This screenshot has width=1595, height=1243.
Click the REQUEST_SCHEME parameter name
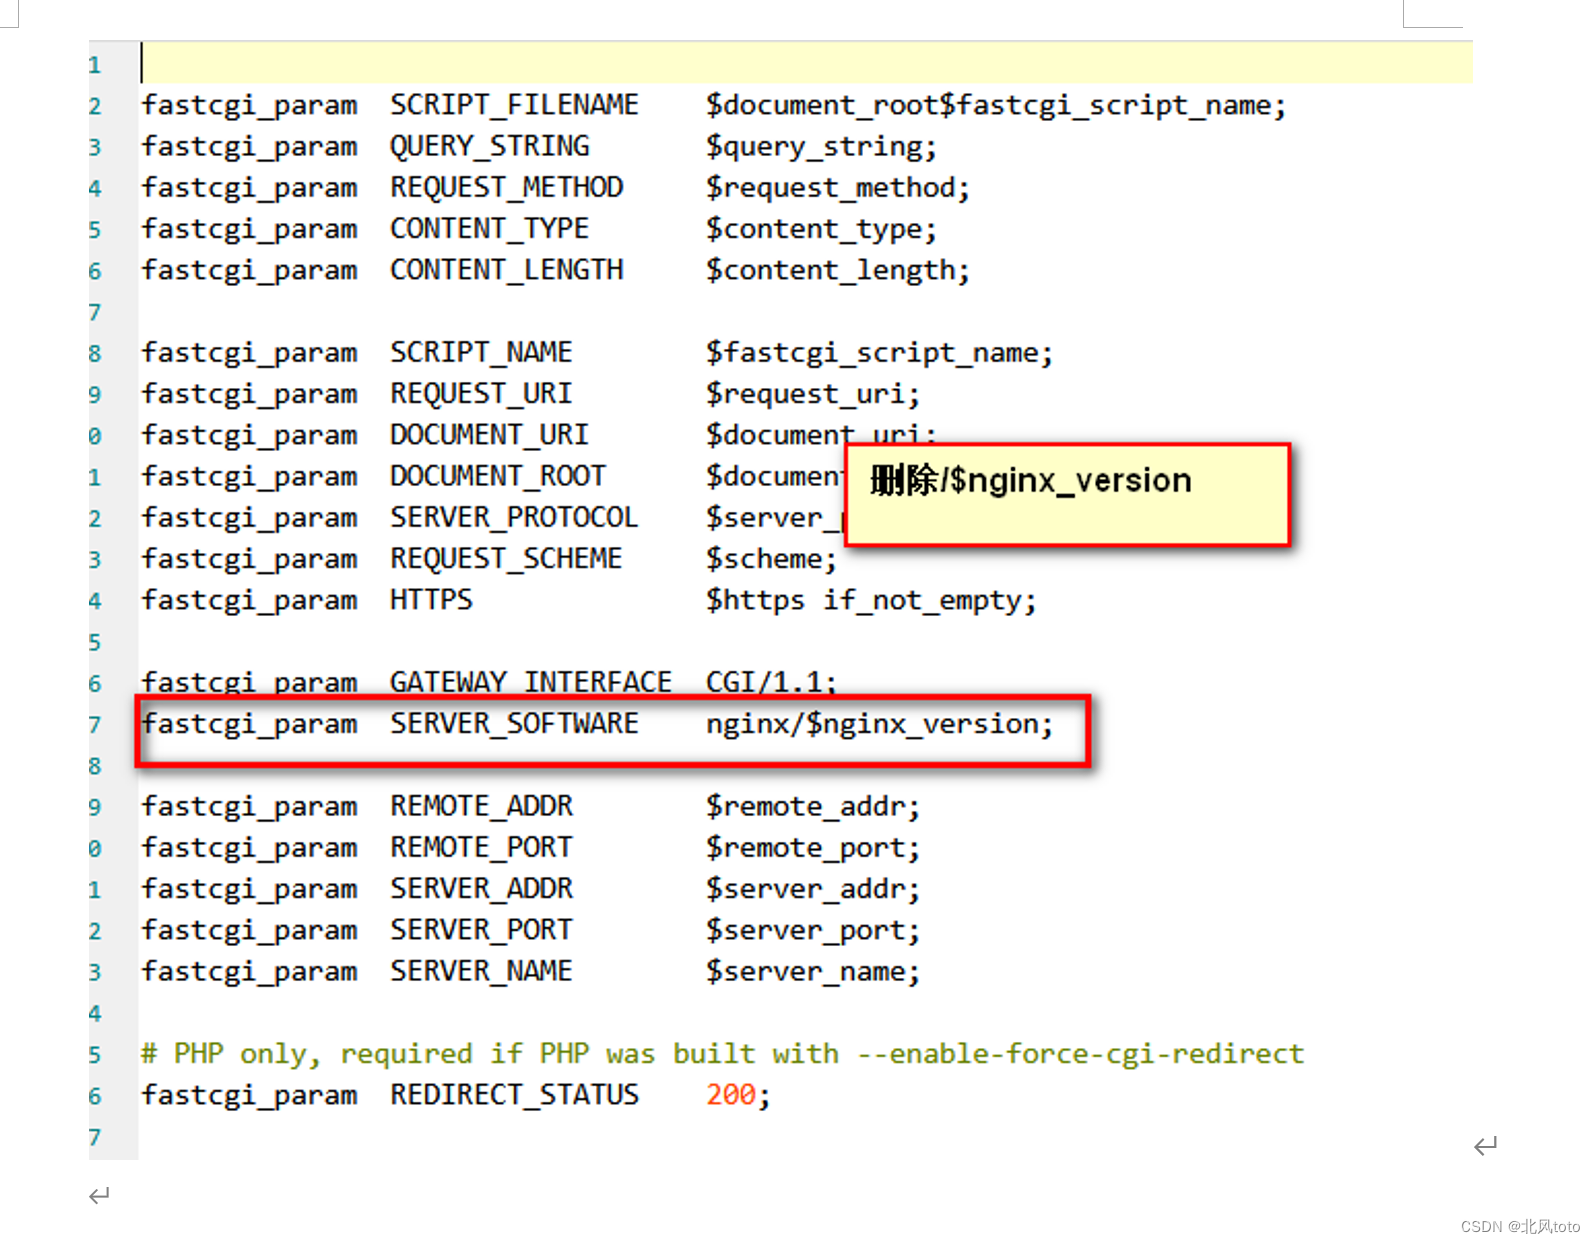[x=506, y=559]
